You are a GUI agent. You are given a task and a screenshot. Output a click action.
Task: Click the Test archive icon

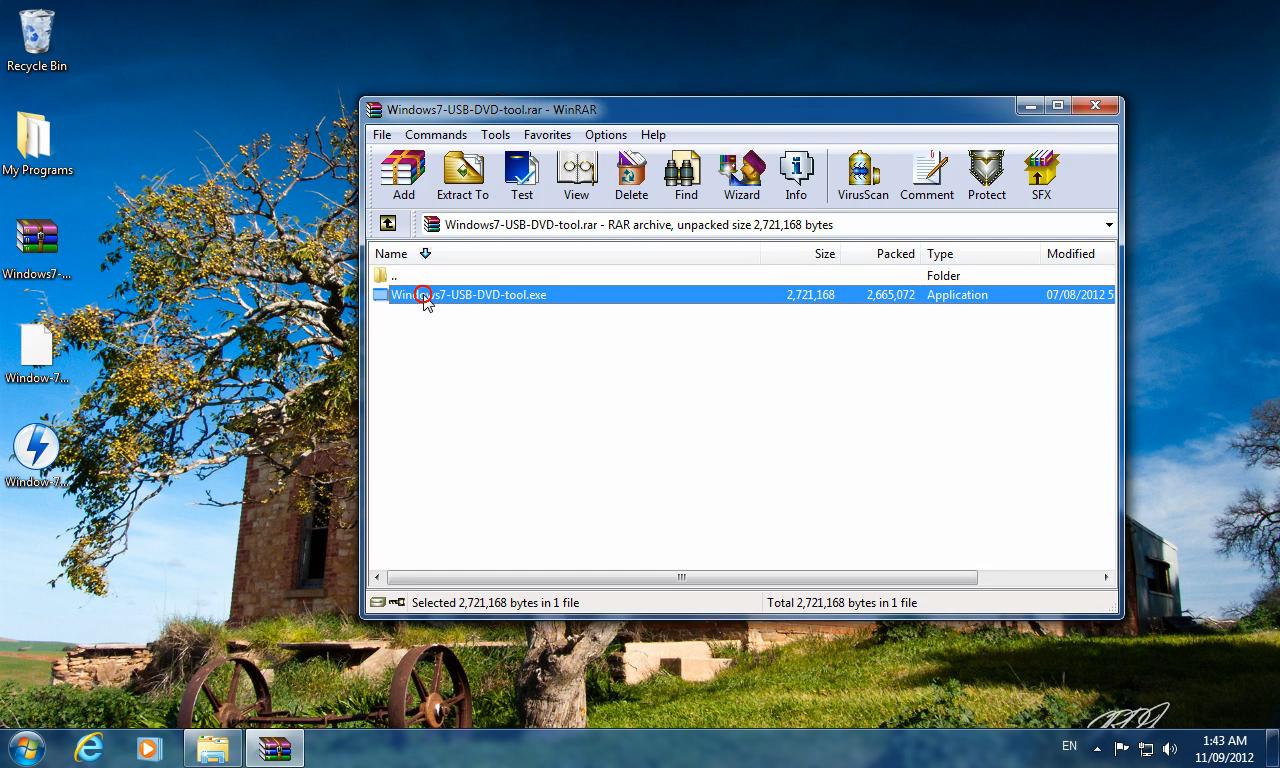521,175
